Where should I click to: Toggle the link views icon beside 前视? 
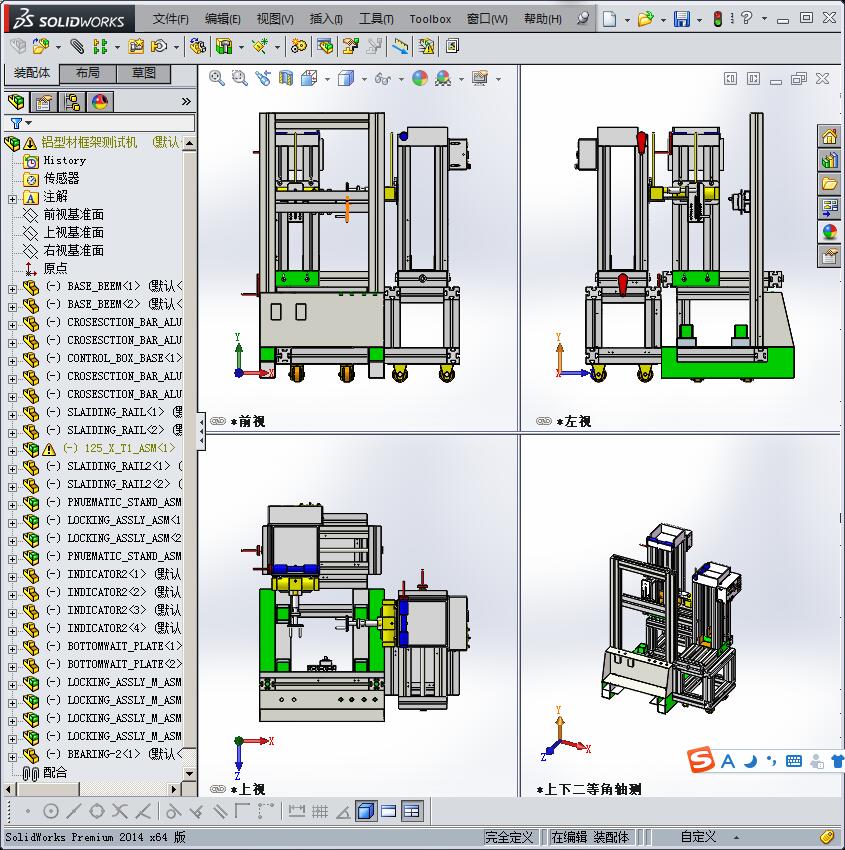(217, 421)
